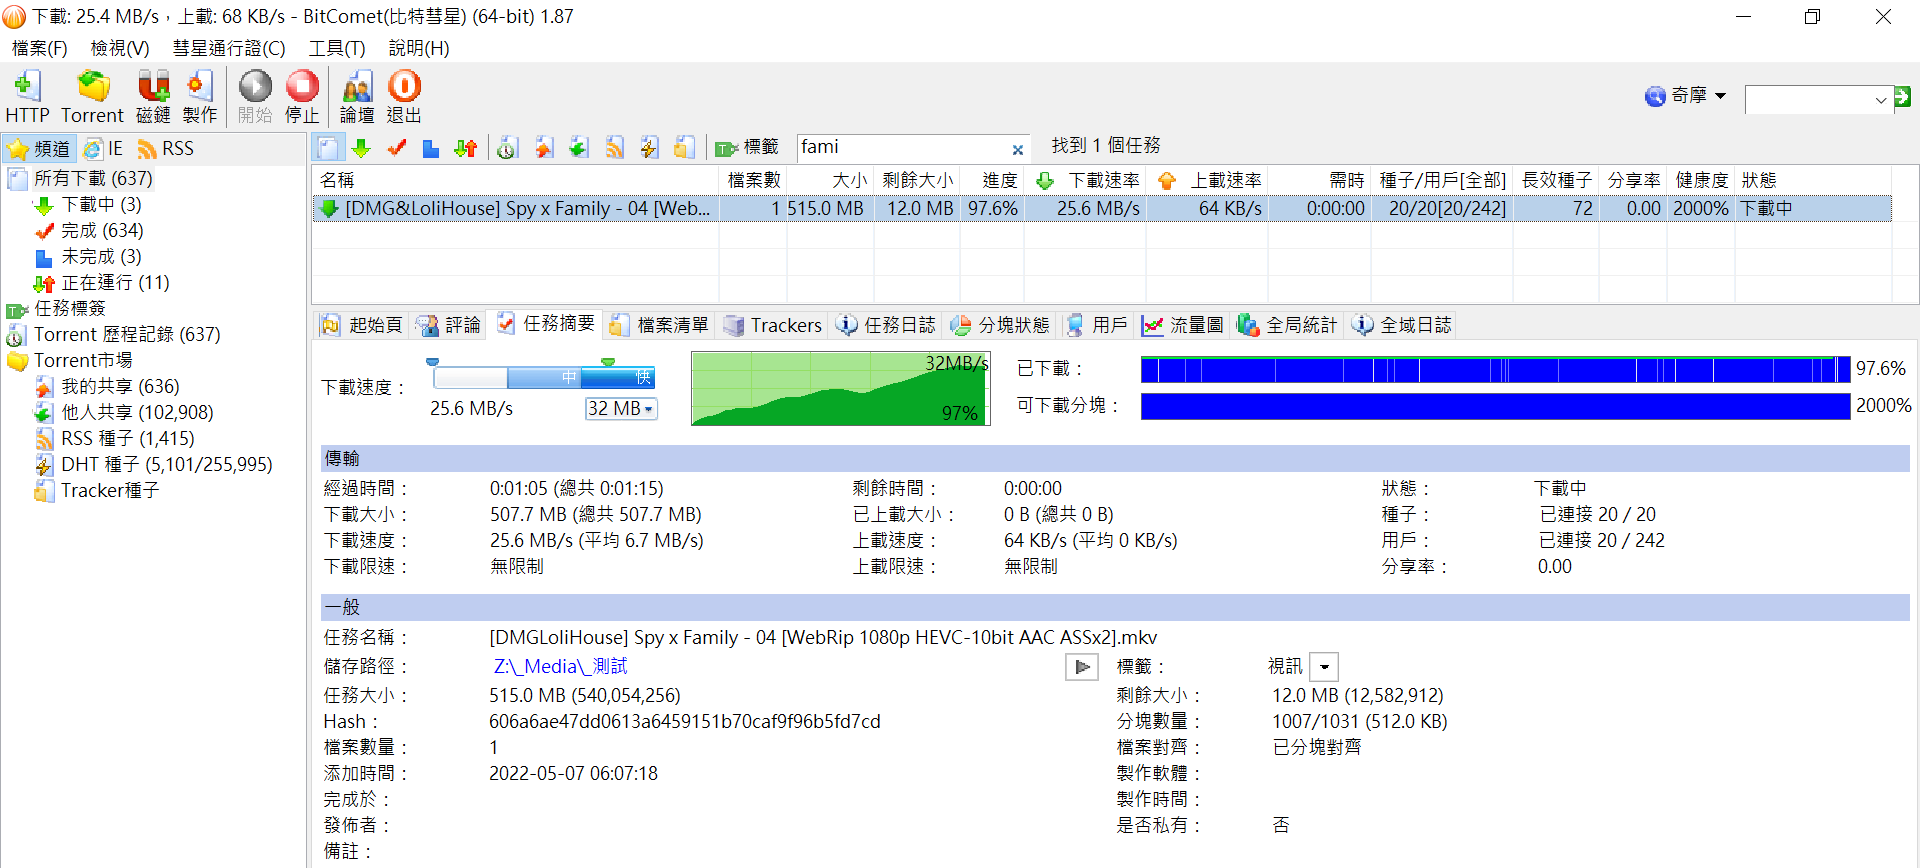Open the 全局統計 statistics tab
This screenshot has height=868, width=1920.
click(1287, 325)
